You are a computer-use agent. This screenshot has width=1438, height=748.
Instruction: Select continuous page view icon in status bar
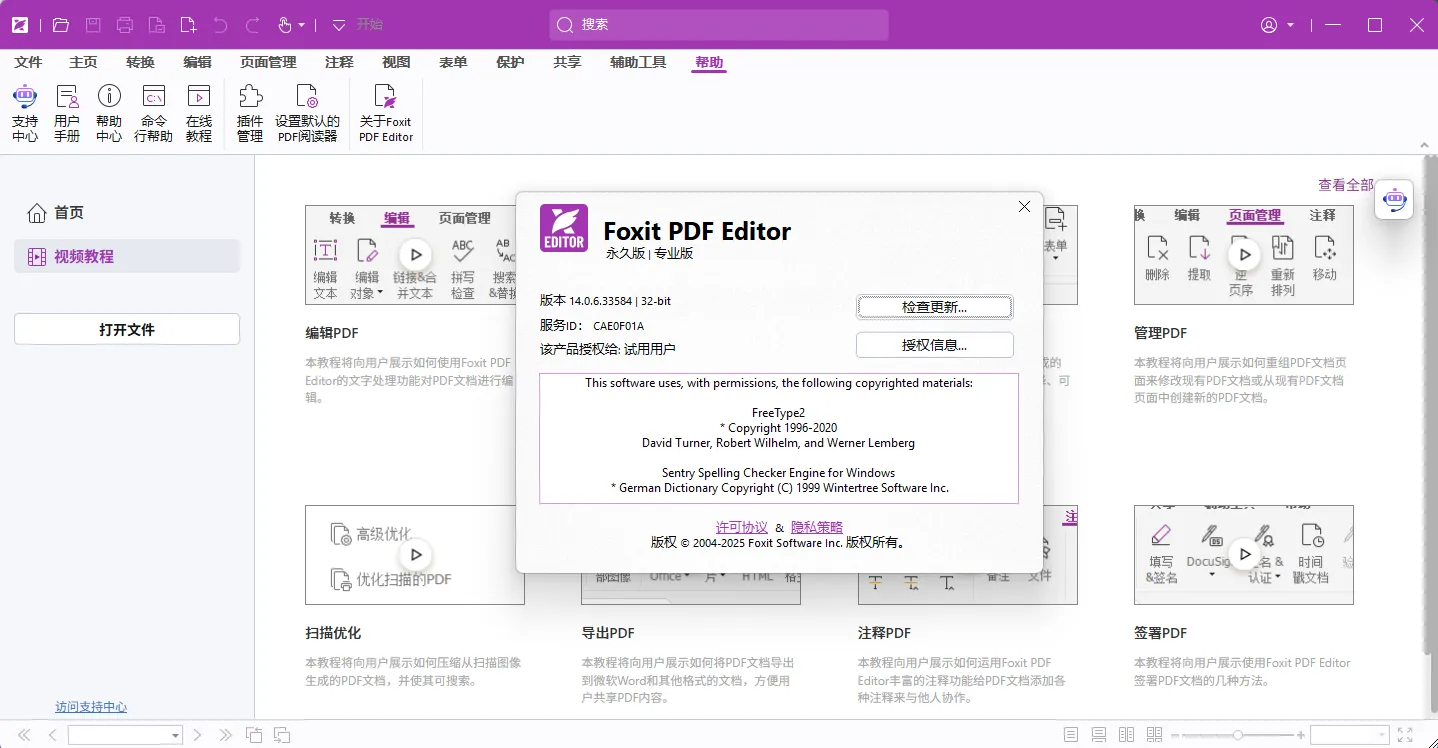1099,735
